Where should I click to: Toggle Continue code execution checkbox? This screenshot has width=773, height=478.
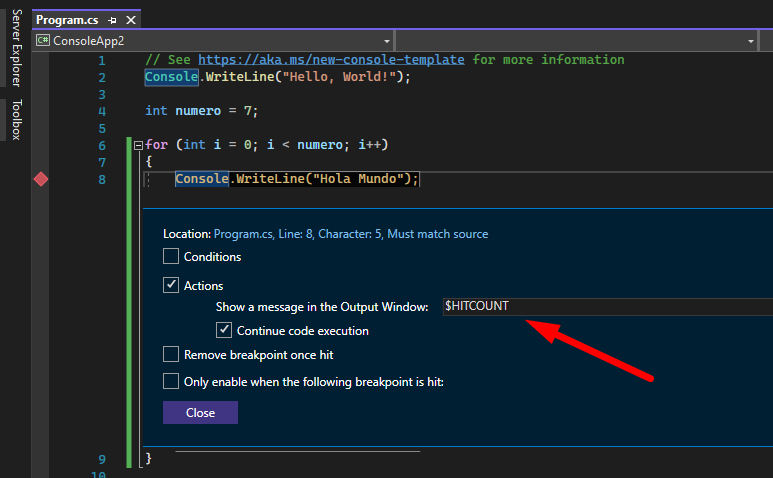224,331
